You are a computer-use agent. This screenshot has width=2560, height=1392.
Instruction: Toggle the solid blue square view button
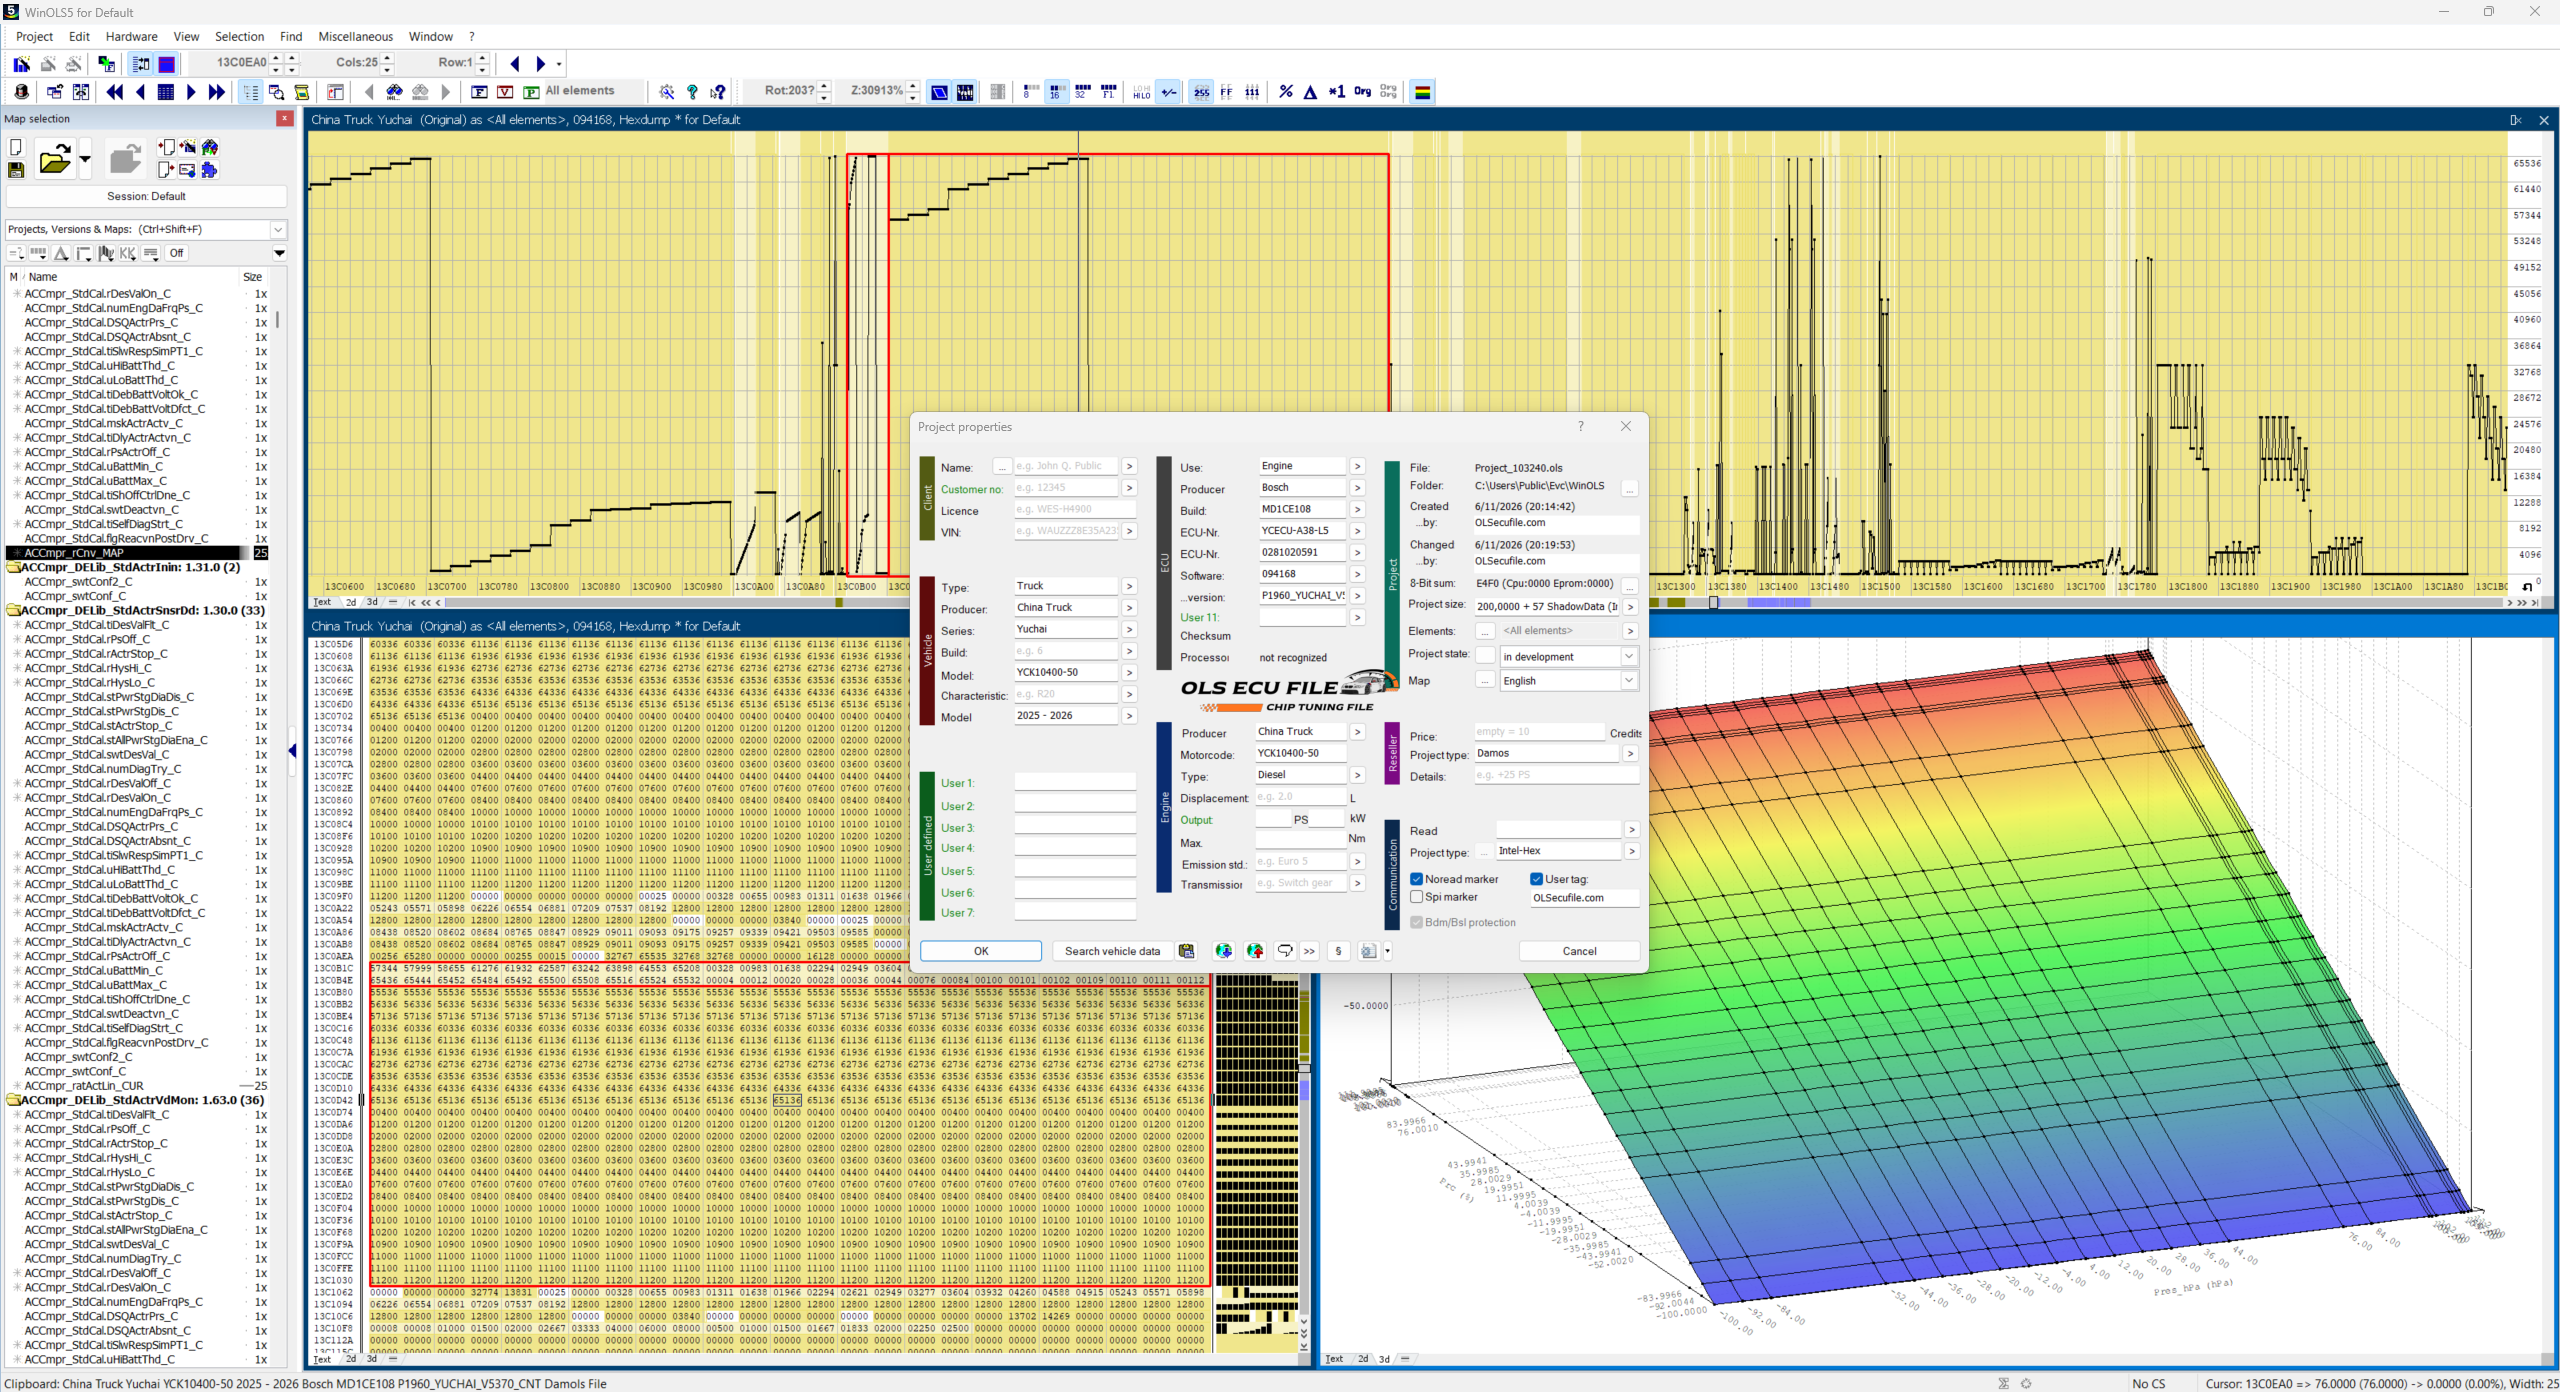(x=167, y=64)
